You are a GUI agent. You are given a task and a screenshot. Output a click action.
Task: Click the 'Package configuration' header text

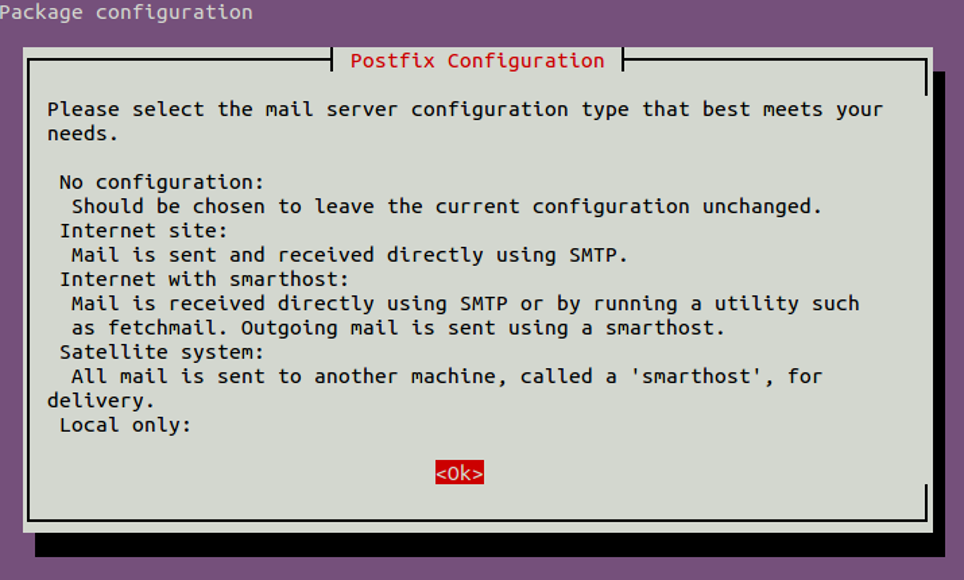click(126, 12)
